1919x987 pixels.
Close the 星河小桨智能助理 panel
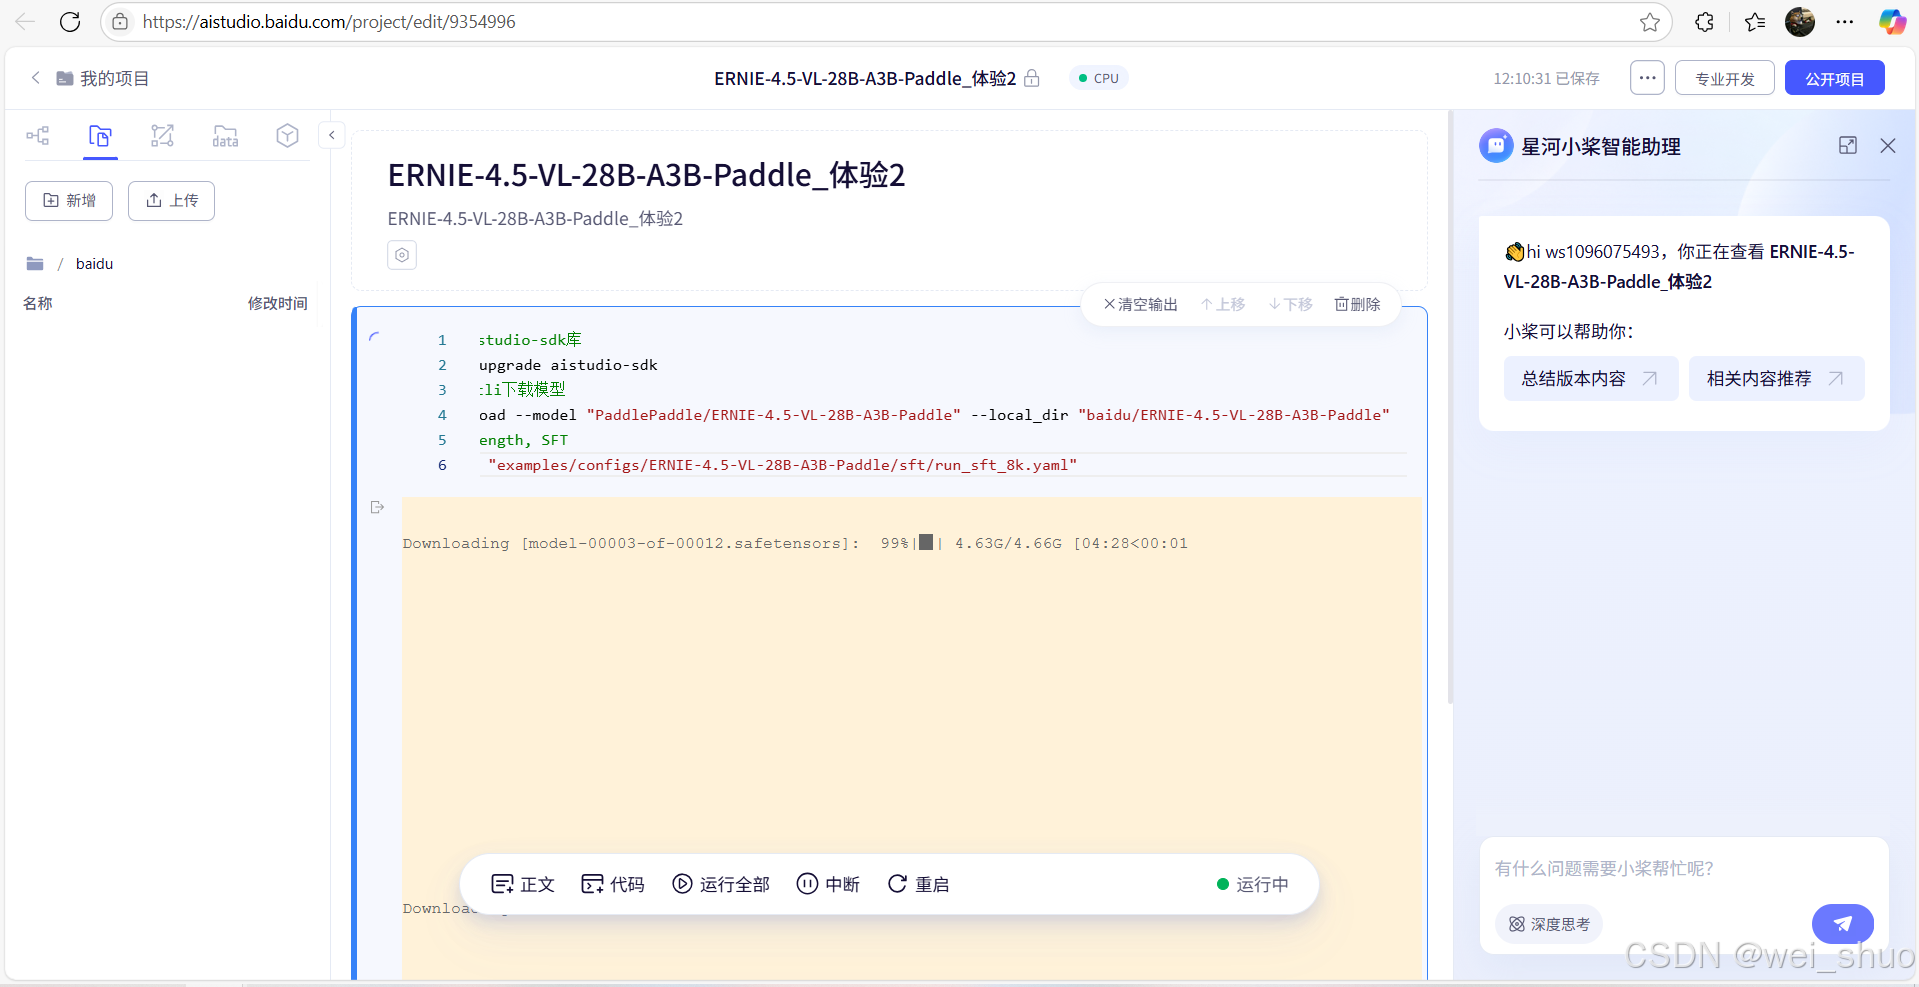click(x=1888, y=146)
